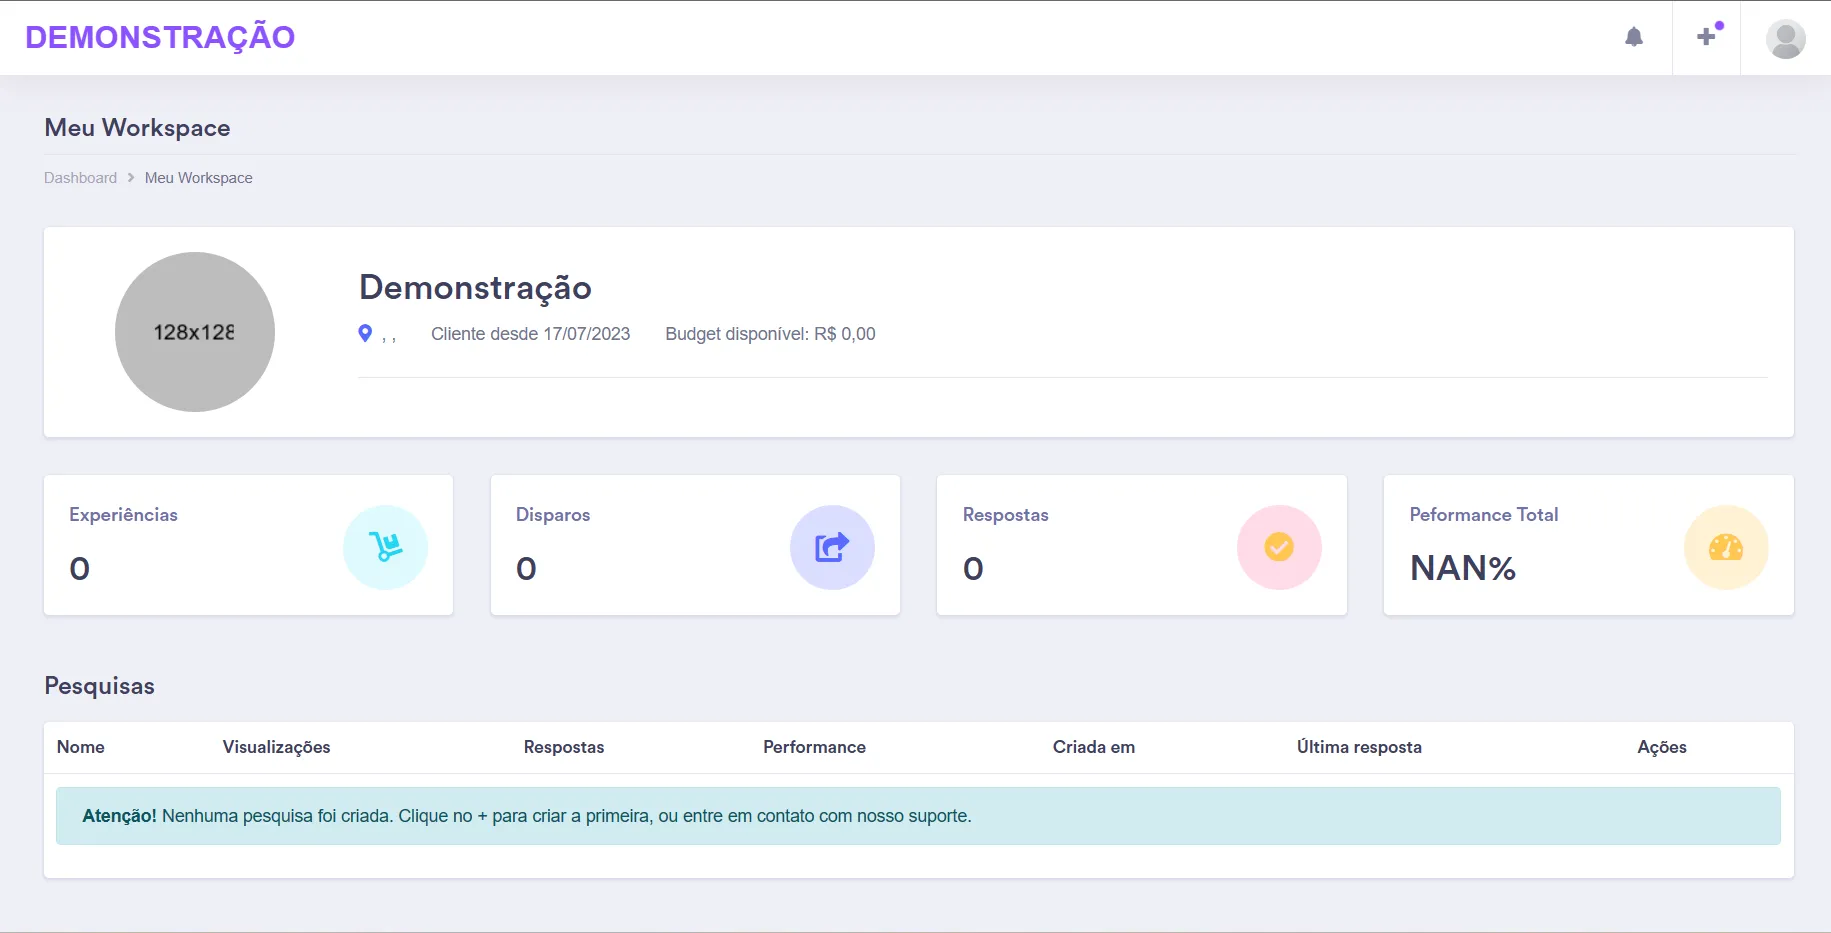The width and height of the screenshot is (1831, 933).
Task: Click the Respostas column header in table
Action: click(564, 747)
